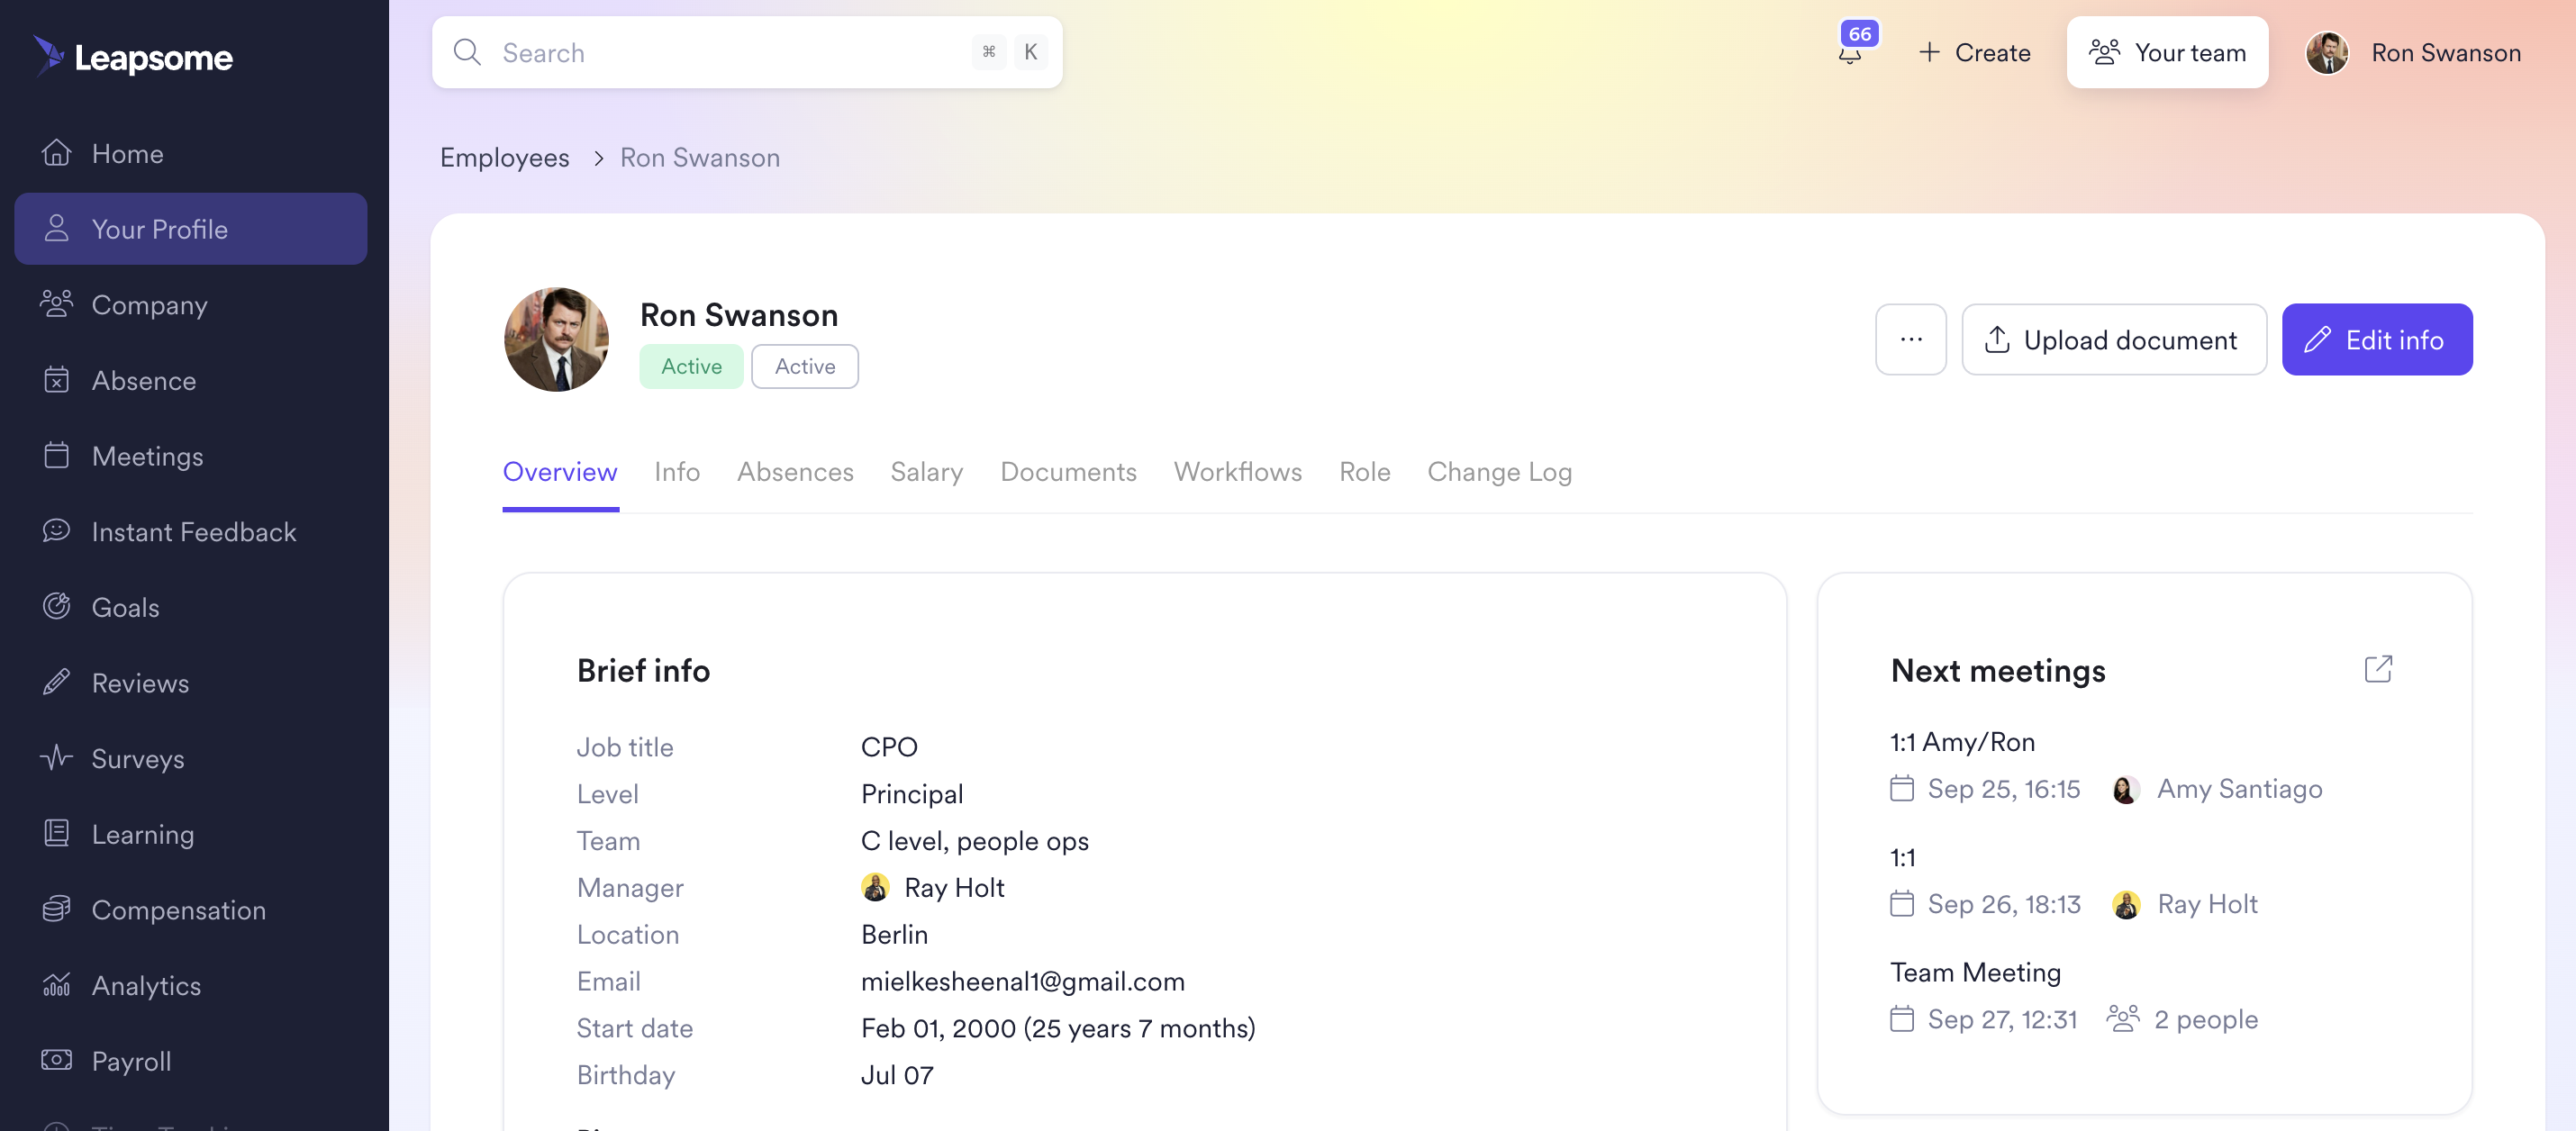Click inside the Search field
The height and width of the screenshot is (1131, 2576).
pos(700,52)
